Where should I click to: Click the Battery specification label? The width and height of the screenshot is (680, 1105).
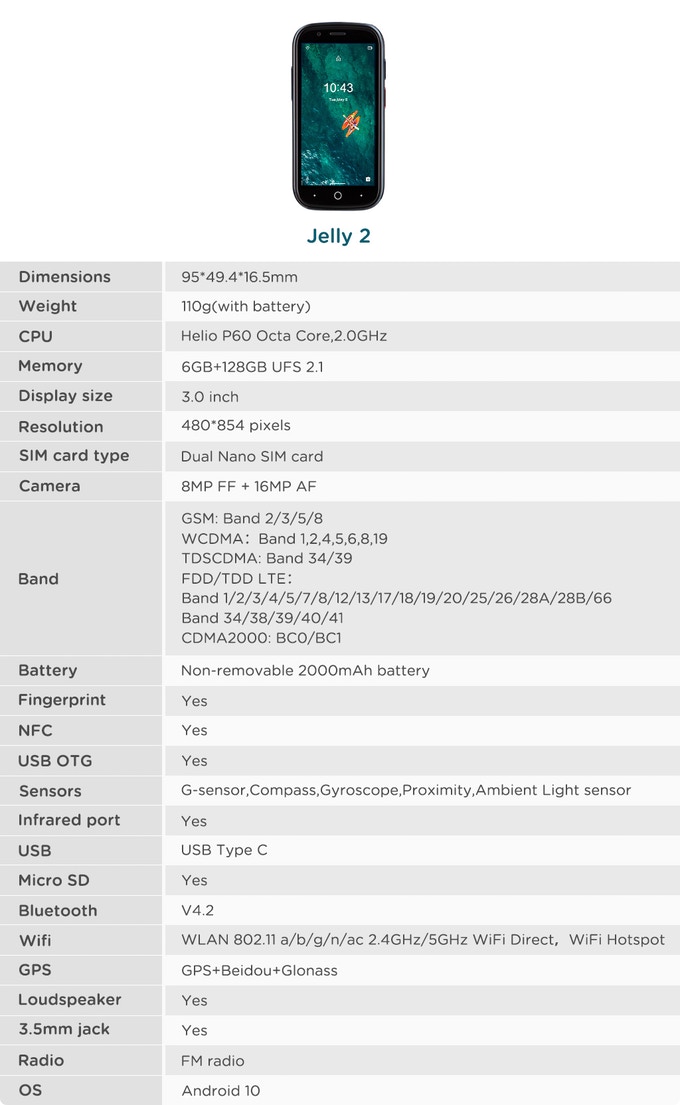coord(47,670)
